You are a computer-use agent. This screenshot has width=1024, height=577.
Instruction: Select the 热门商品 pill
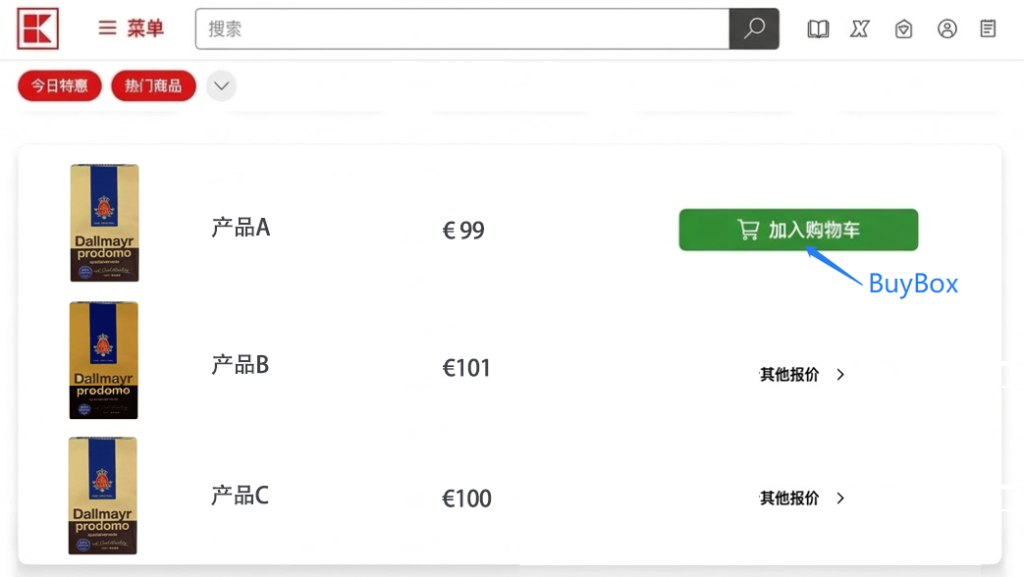pyautogui.click(x=153, y=86)
